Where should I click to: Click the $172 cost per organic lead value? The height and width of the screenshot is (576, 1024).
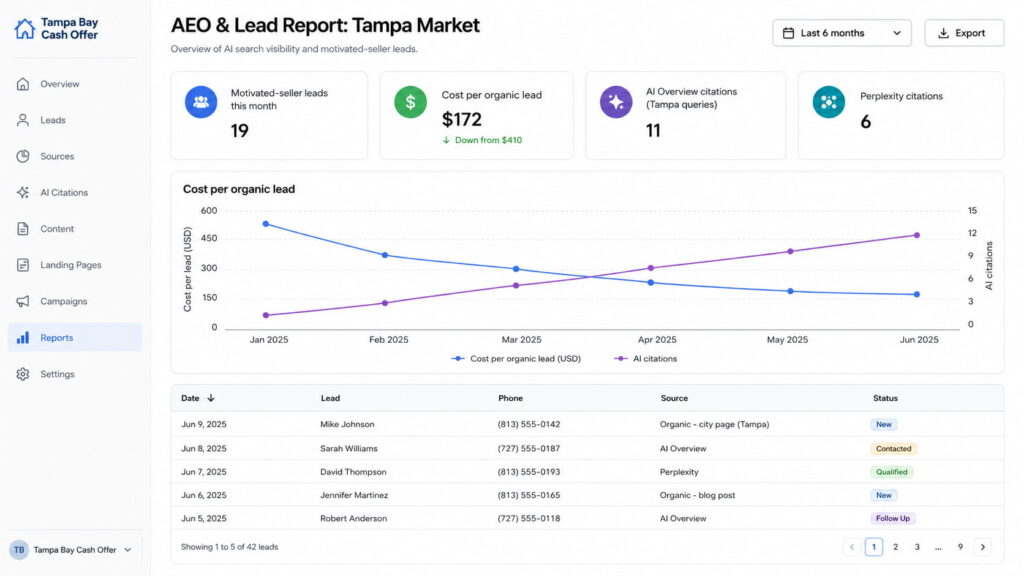point(462,120)
